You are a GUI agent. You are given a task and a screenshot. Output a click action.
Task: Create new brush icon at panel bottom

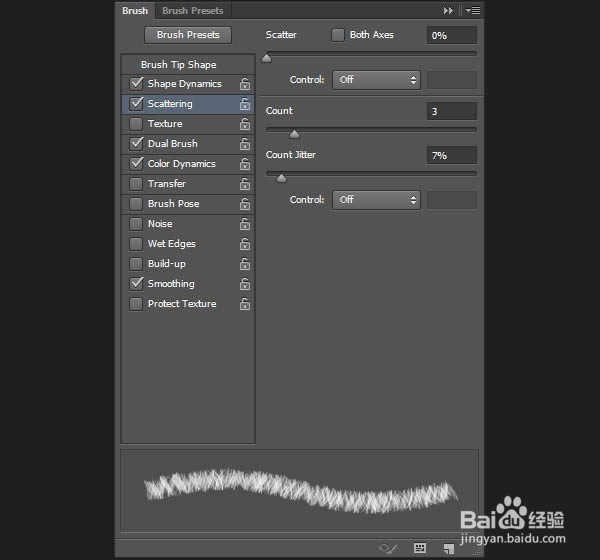pos(448,549)
